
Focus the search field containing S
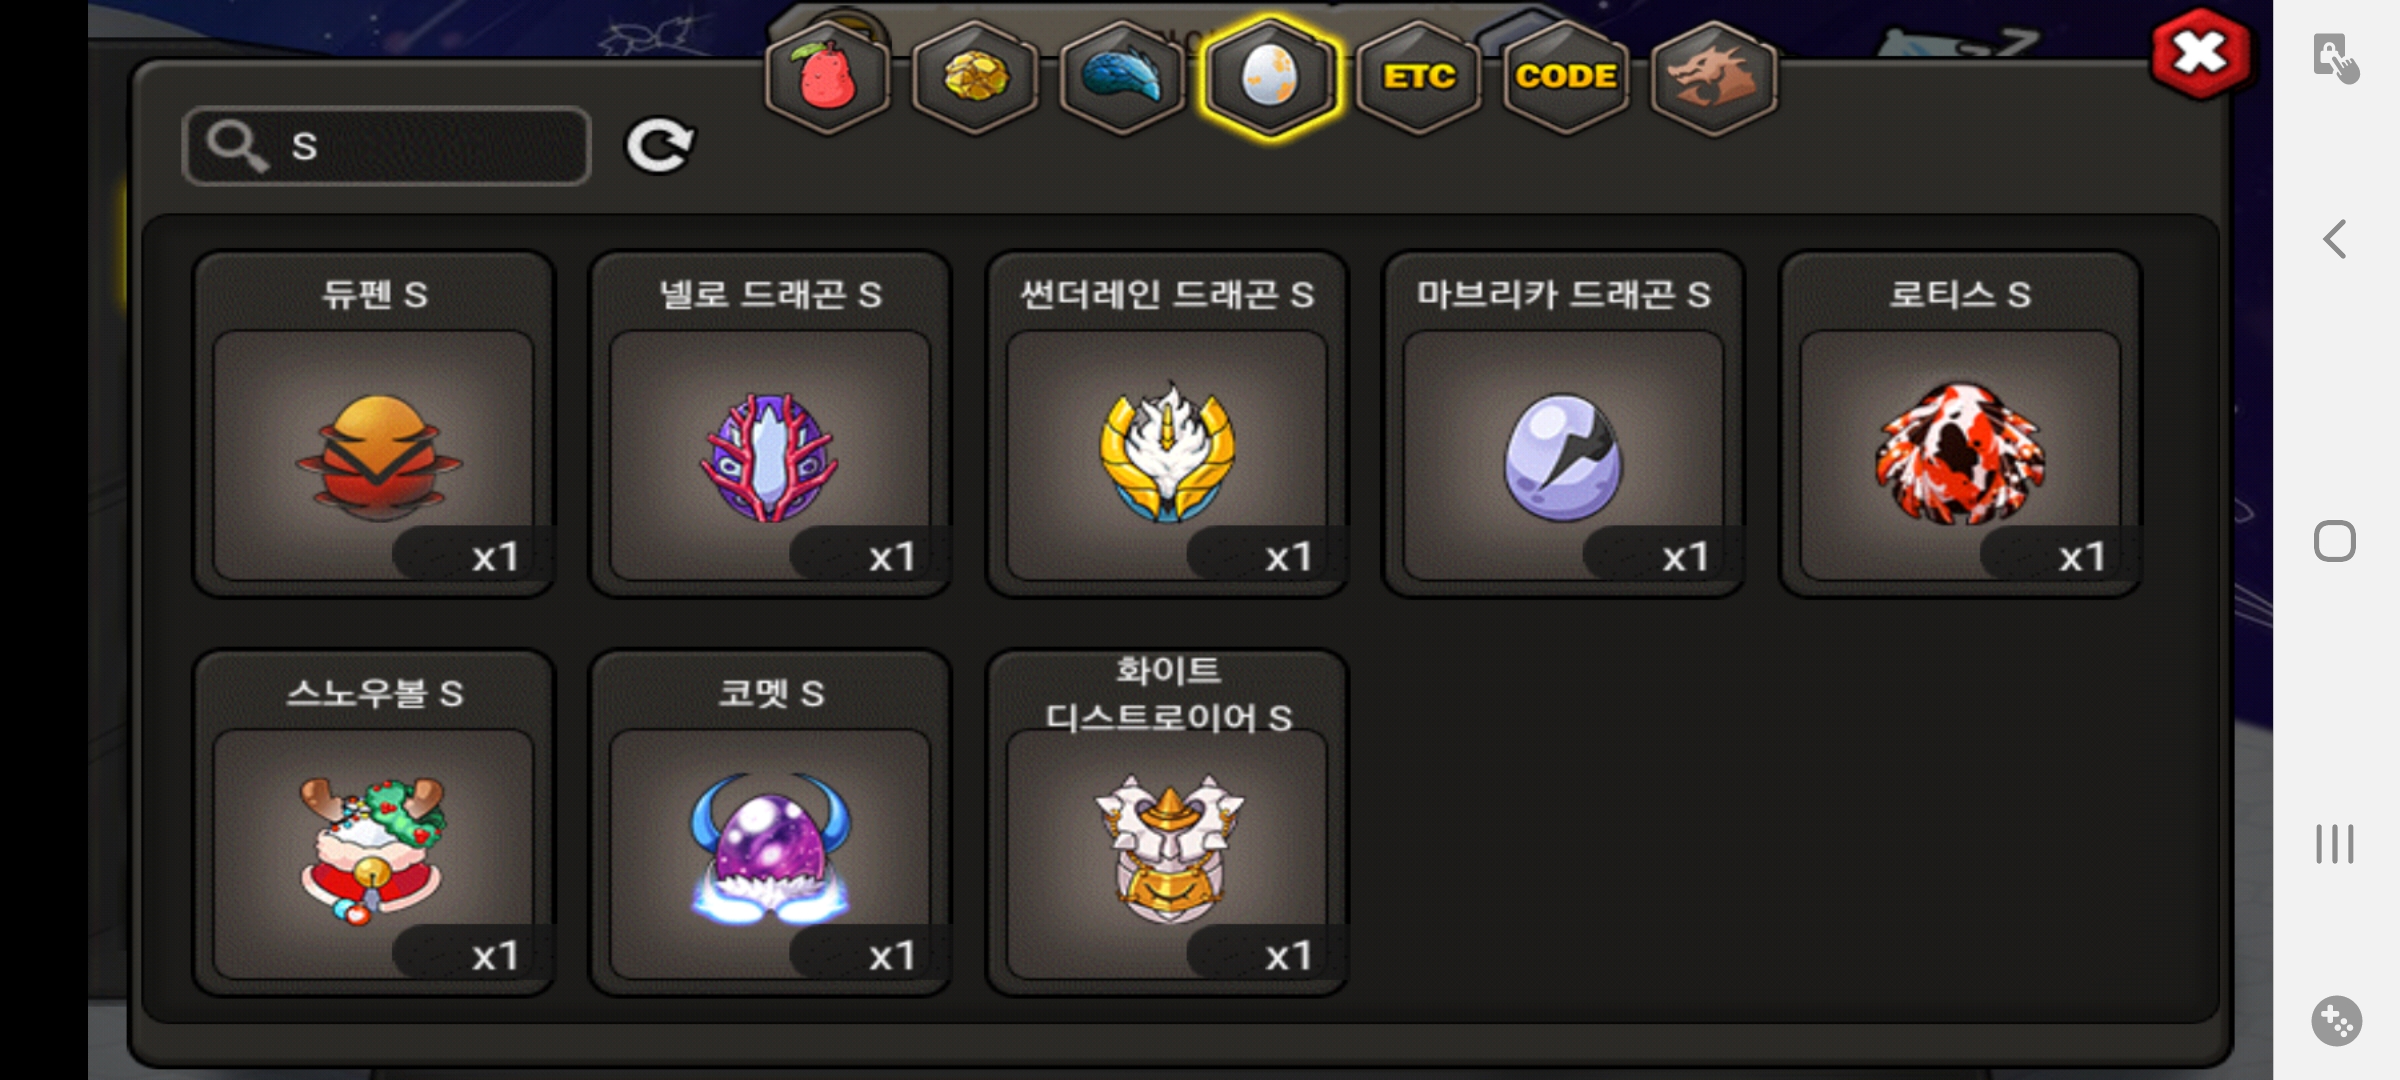tap(387, 146)
